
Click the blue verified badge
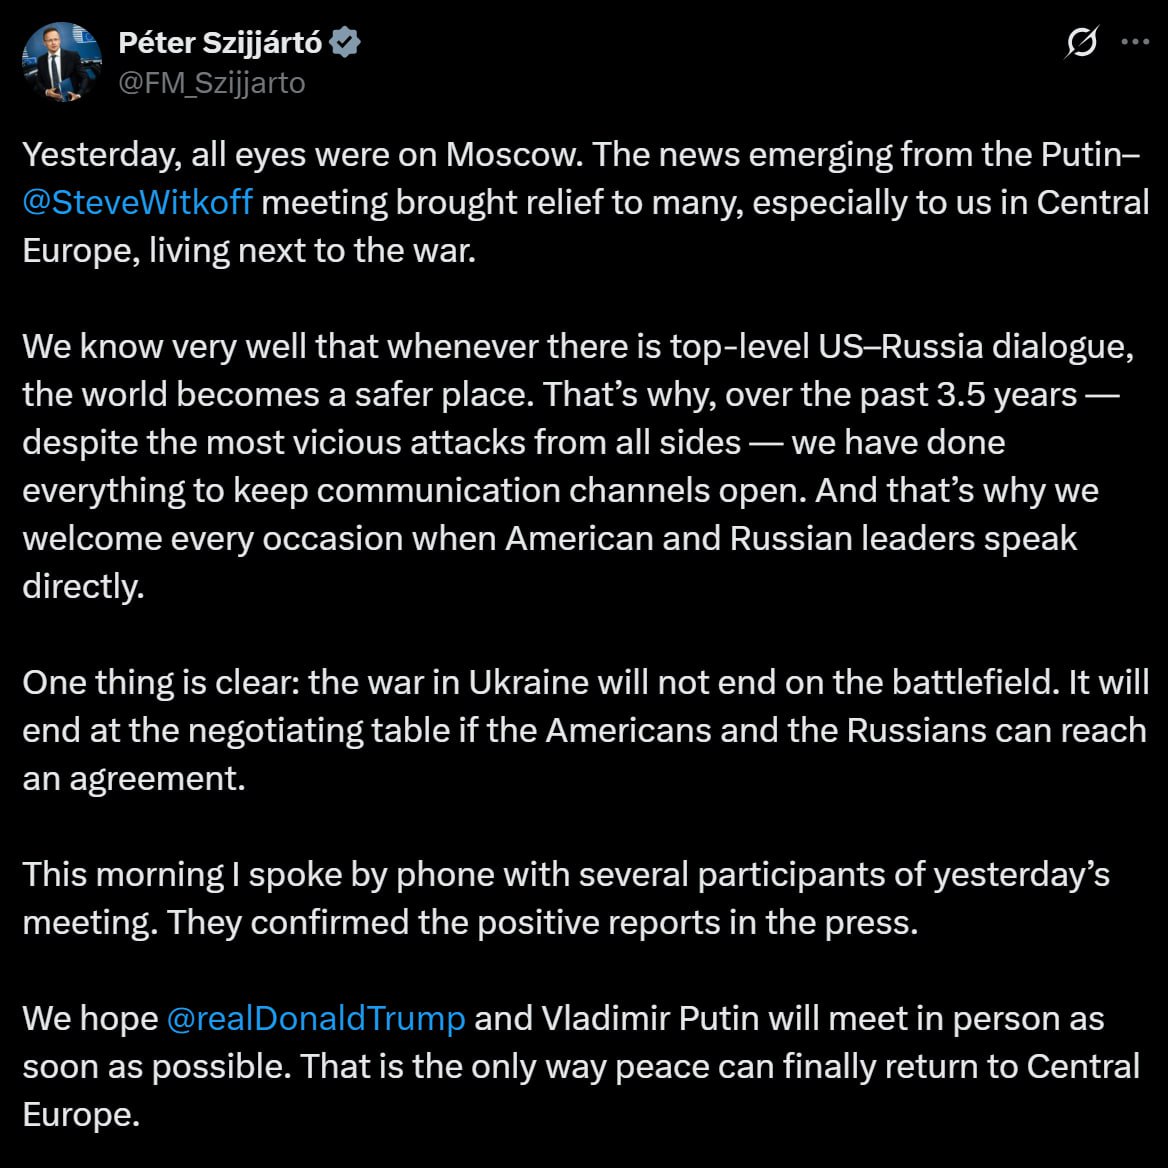click(x=345, y=42)
